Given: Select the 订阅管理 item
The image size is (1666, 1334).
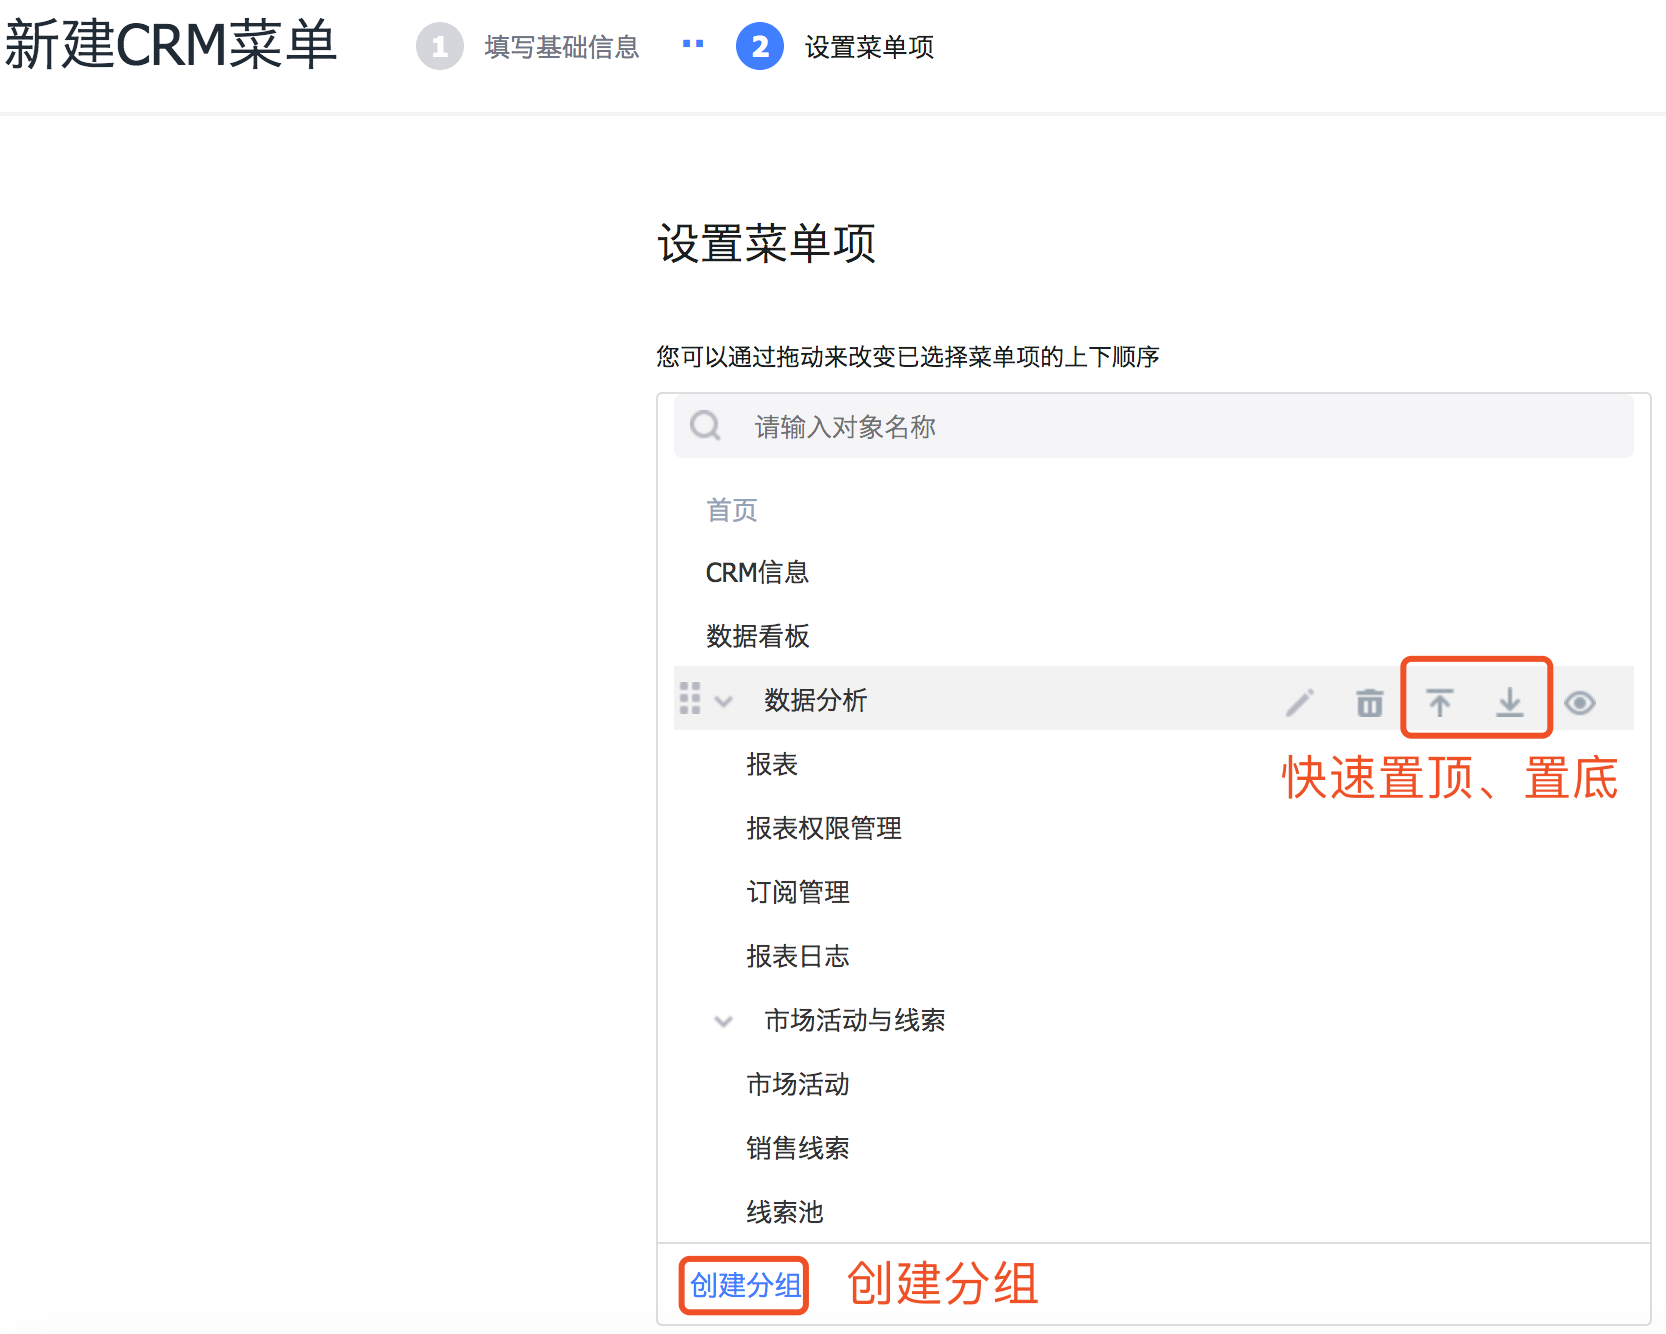Looking at the screenshot, I should [798, 892].
